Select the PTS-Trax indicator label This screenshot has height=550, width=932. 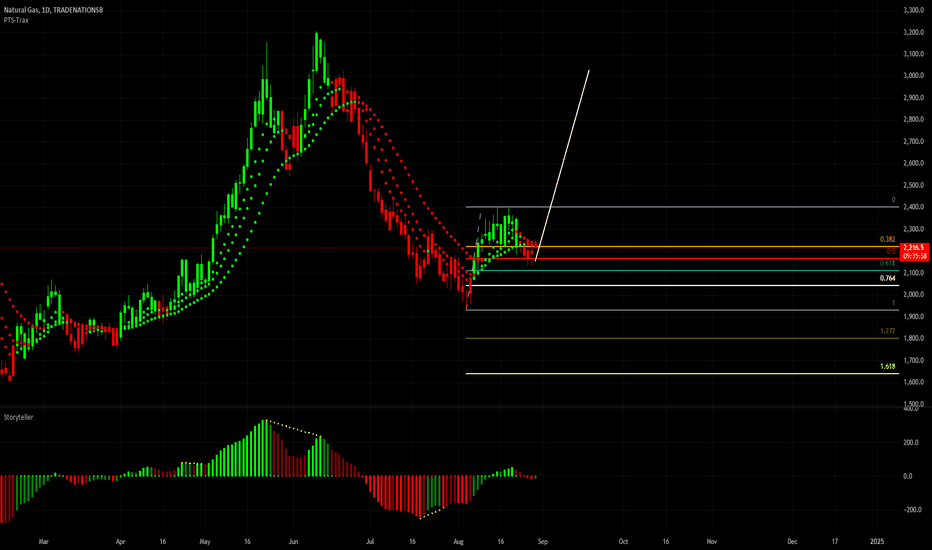(x=16, y=20)
